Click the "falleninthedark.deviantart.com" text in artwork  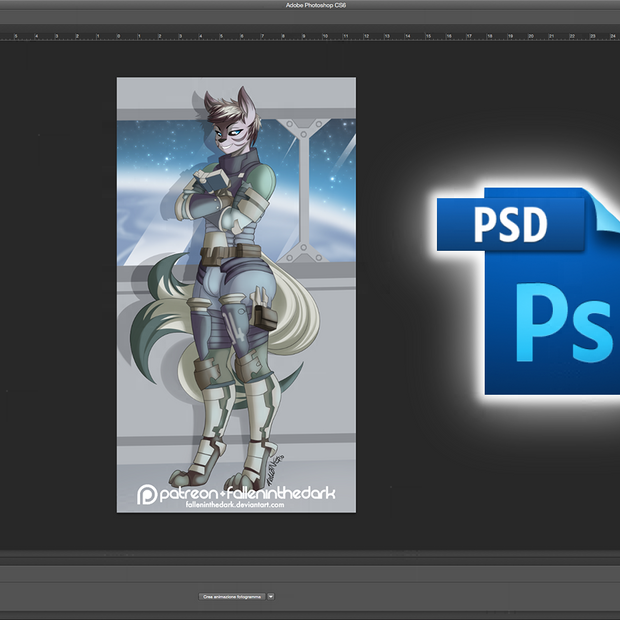(235, 505)
